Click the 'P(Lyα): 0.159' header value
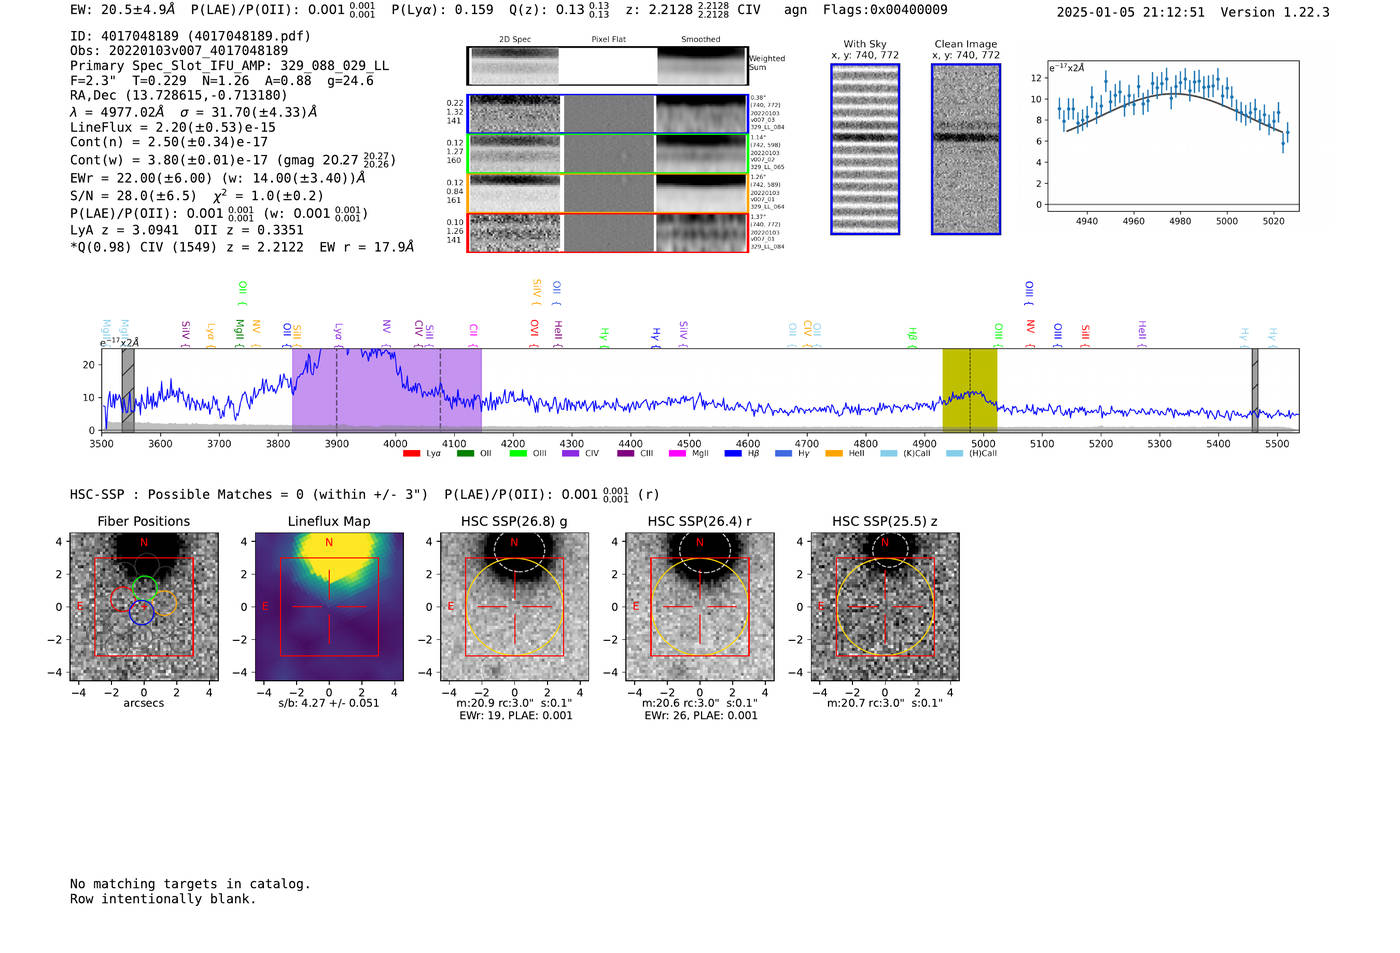The height and width of the screenshot is (953, 1400). [x=442, y=10]
